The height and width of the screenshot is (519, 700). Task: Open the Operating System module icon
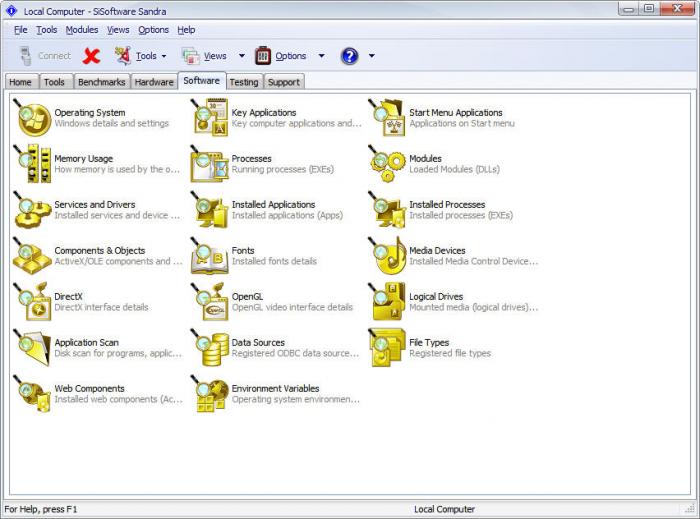click(32, 118)
